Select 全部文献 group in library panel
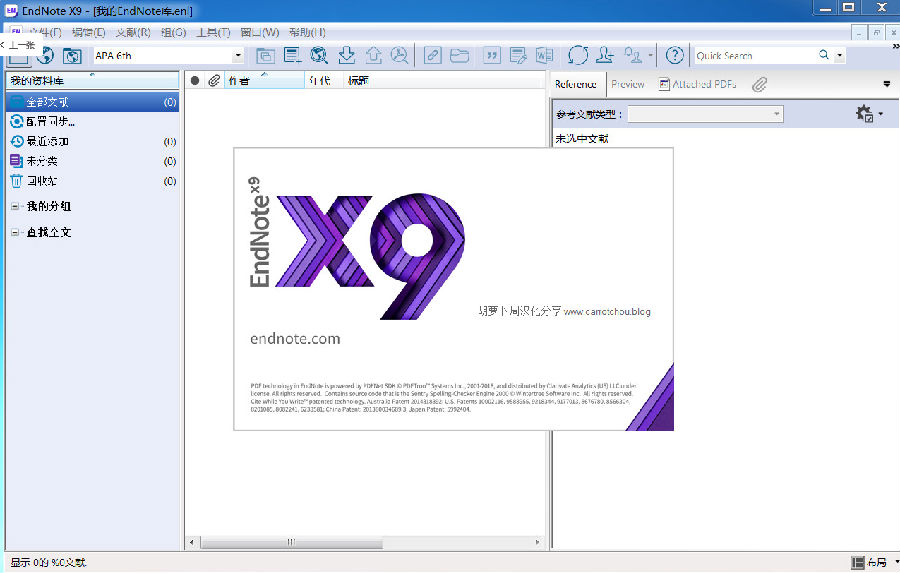 click(92, 102)
